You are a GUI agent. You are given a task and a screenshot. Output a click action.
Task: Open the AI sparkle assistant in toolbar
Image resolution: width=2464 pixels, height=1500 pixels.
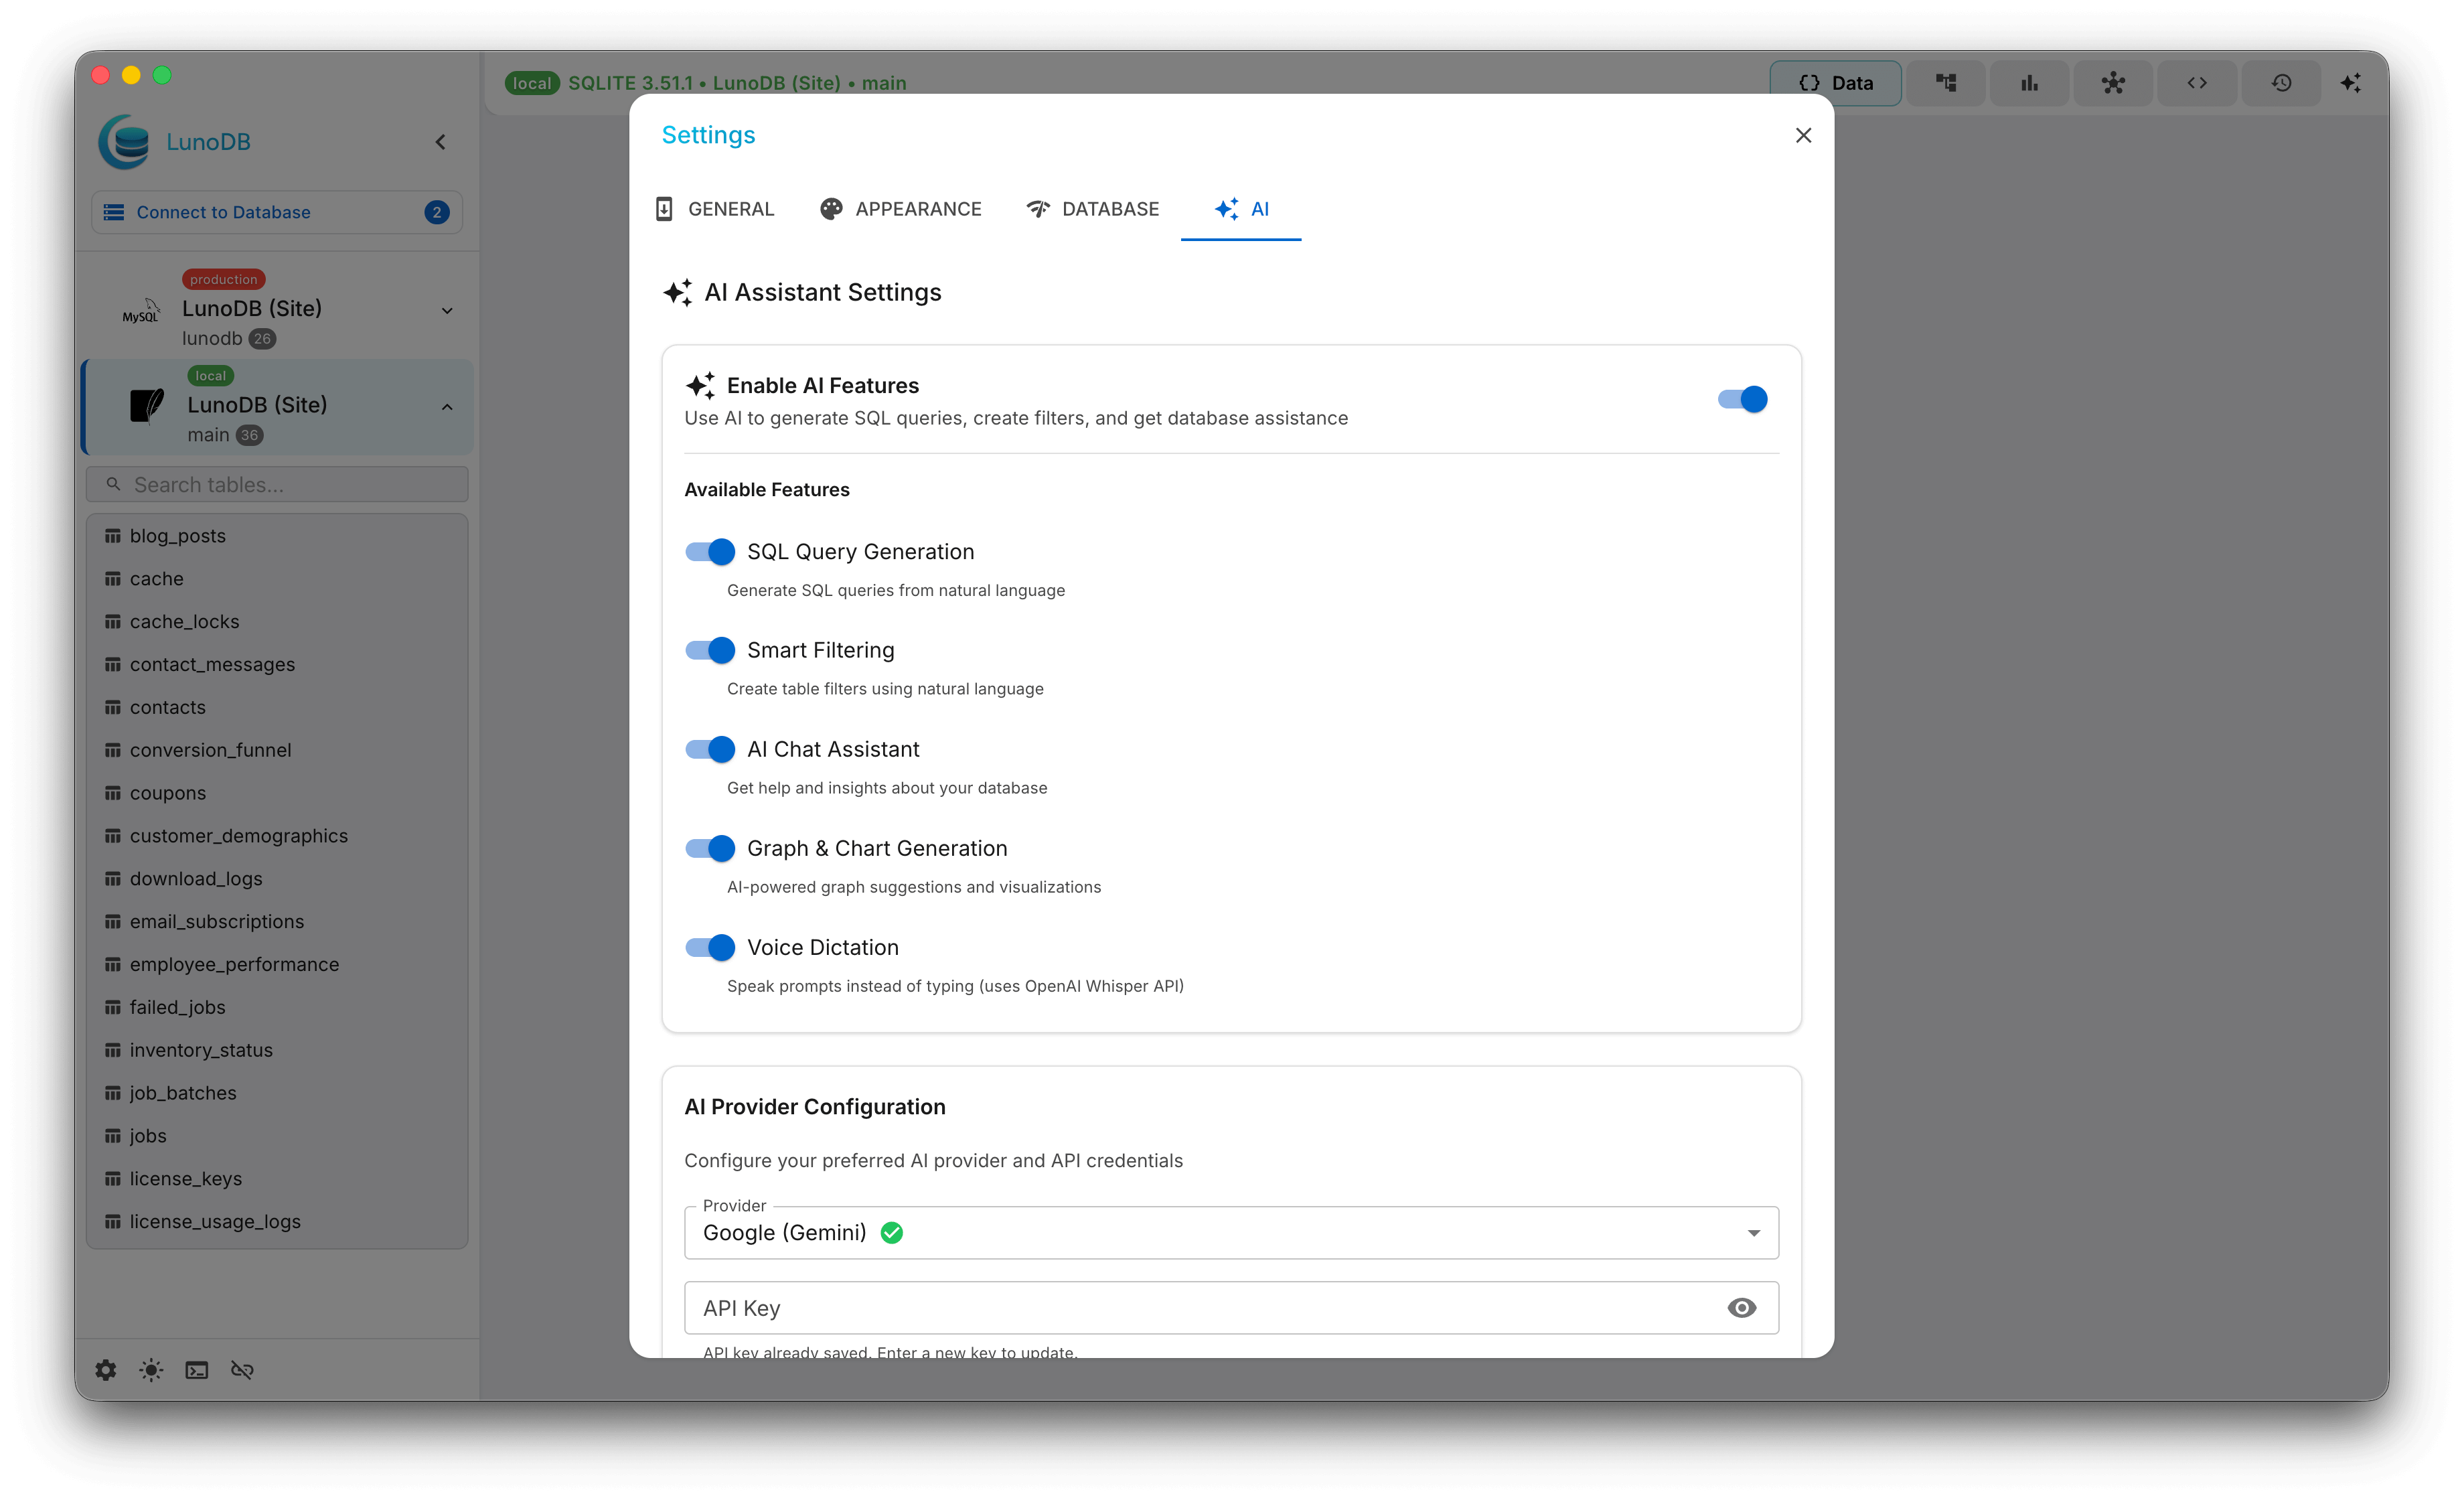coord(2350,83)
